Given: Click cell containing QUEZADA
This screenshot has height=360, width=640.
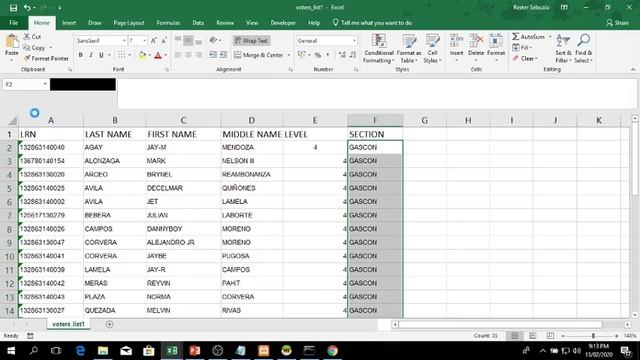Looking at the screenshot, I should pos(114,311).
